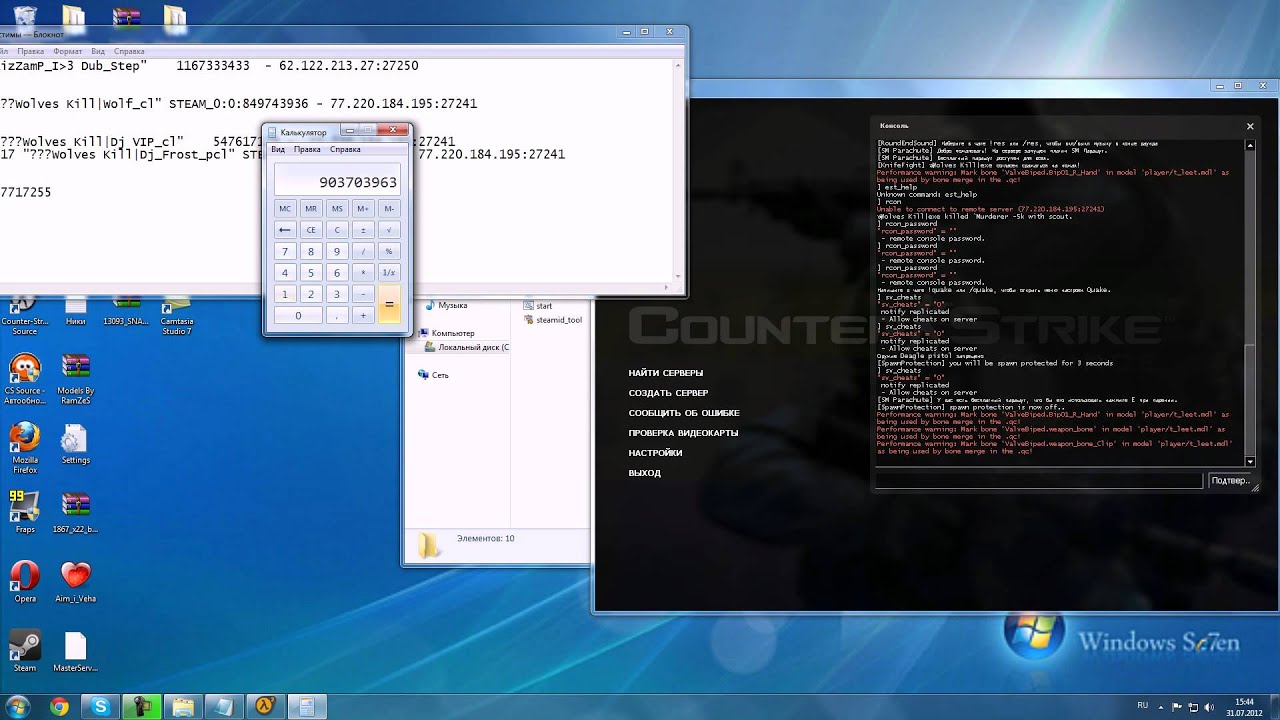Switch to Calculator via its taskbar button
This screenshot has width=1280, height=720.
pyautogui.click(x=306, y=707)
